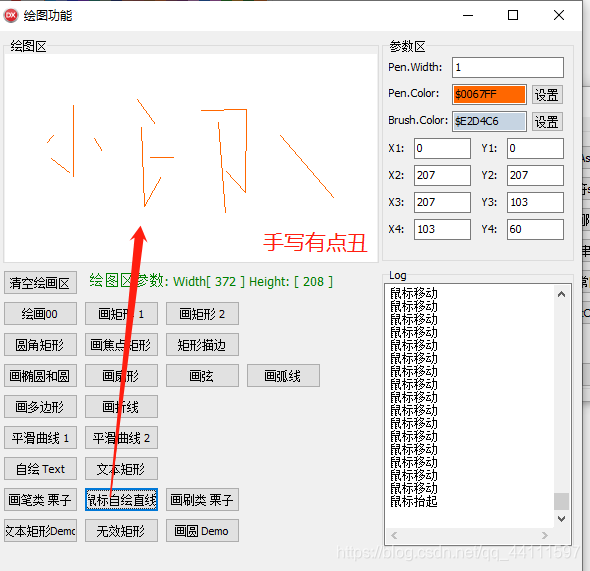Click the Log horizontal scroll right arrow
The height and width of the screenshot is (571, 590).
coord(544,535)
